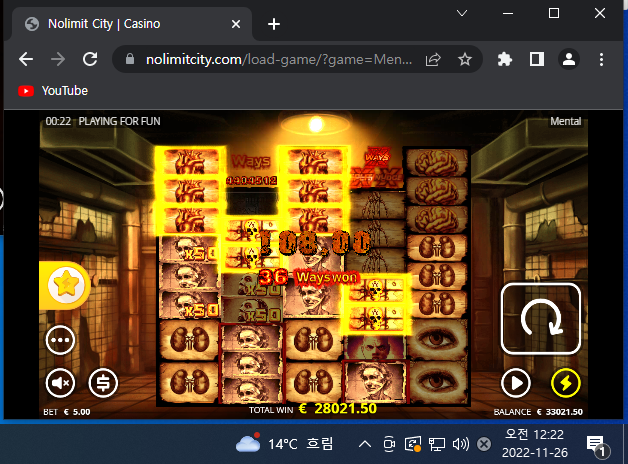Start autoplay with the play button
The width and height of the screenshot is (628, 464).
(516, 383)
